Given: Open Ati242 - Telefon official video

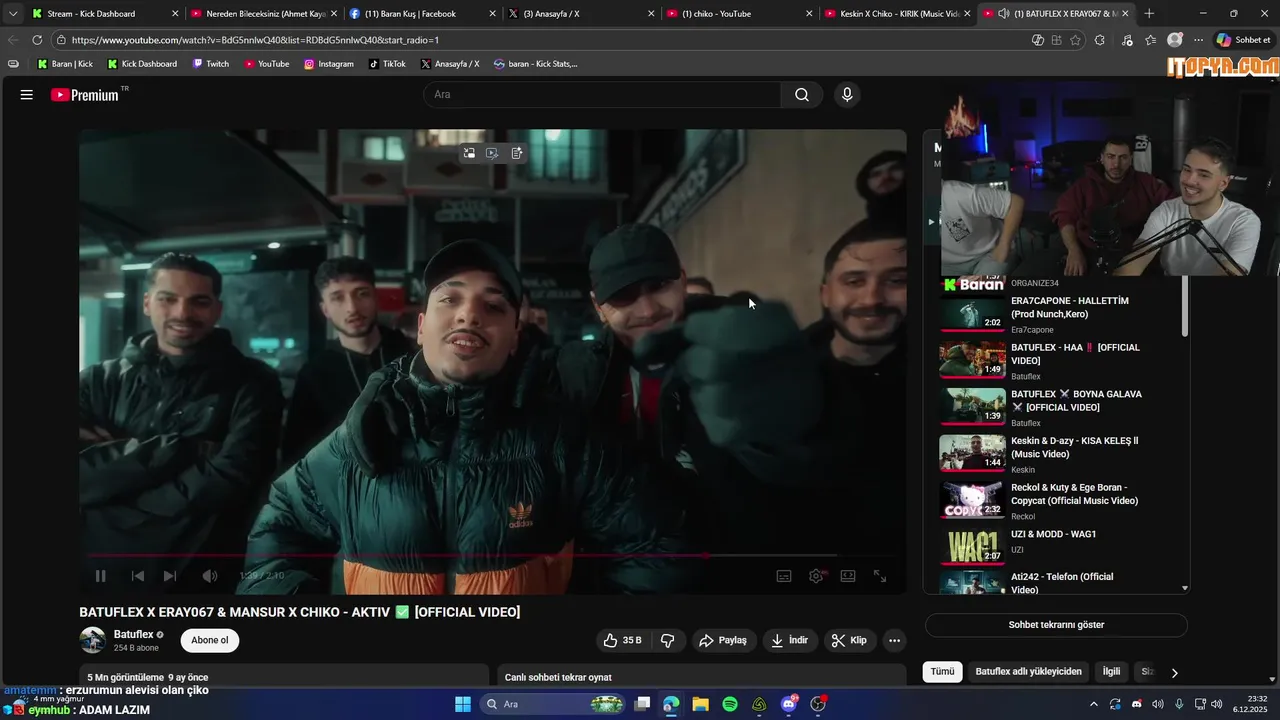Looking at the screenshot, I should point(1062,583).
